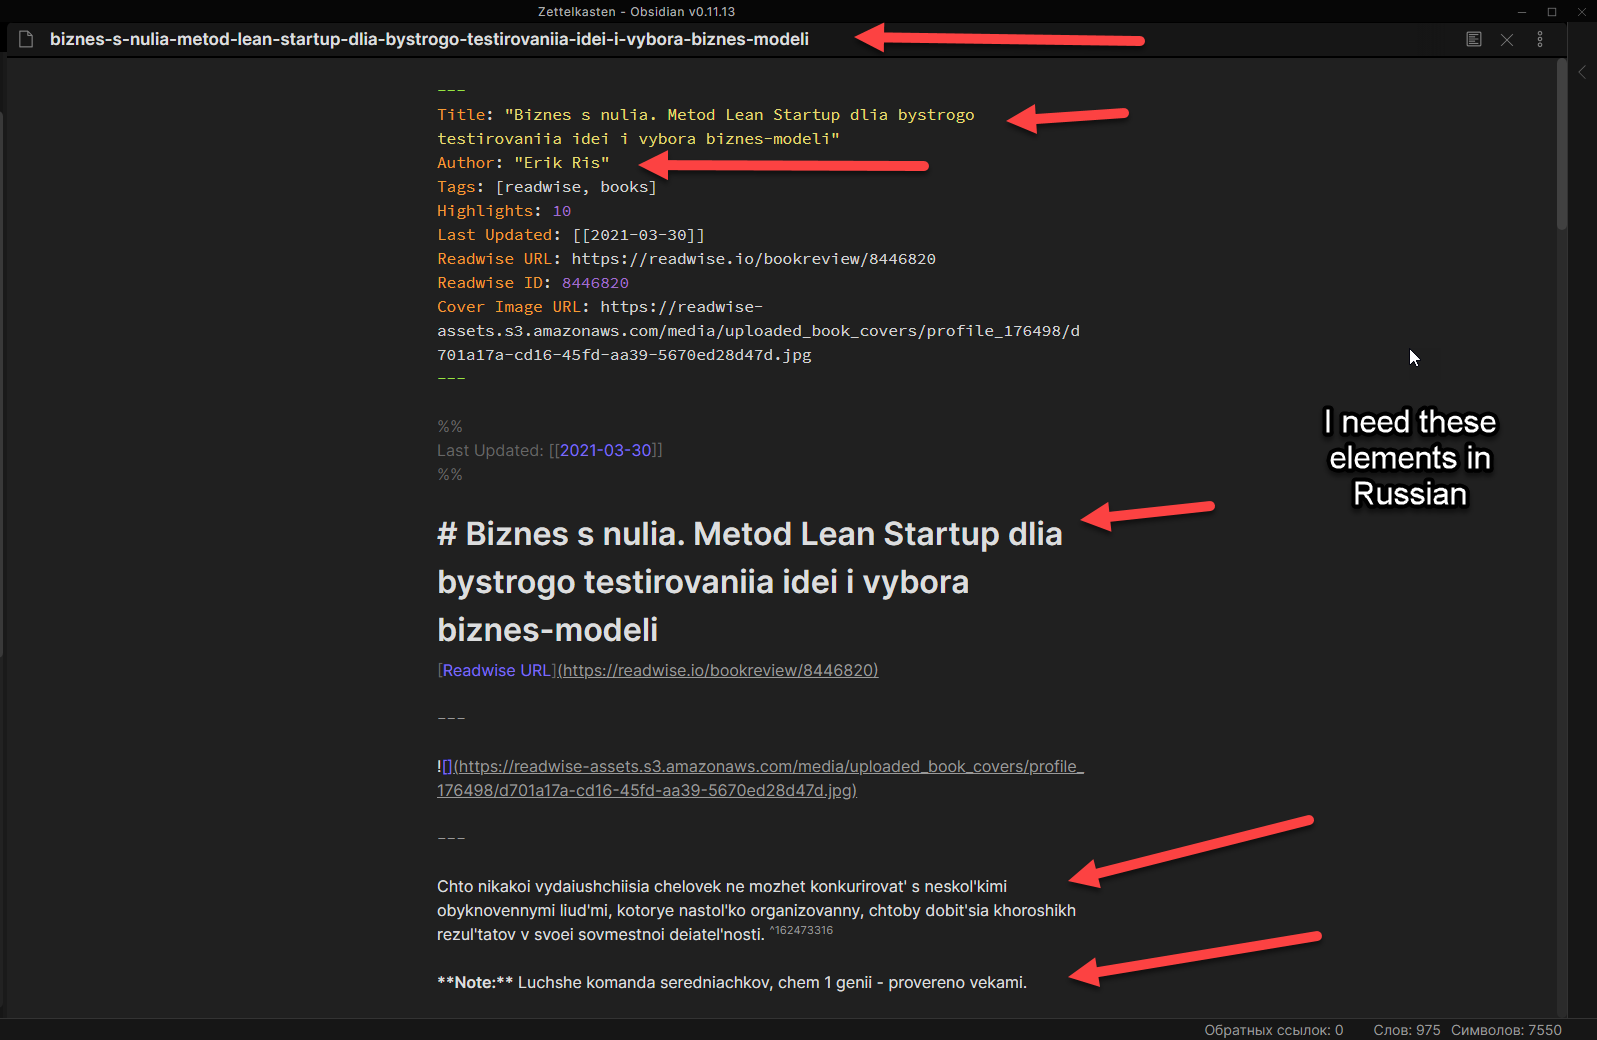Image resolution: width=1597 pixels, height=1040 pixels.
Task: Click the document icon beside the note title
Action: tap(27, 39)
